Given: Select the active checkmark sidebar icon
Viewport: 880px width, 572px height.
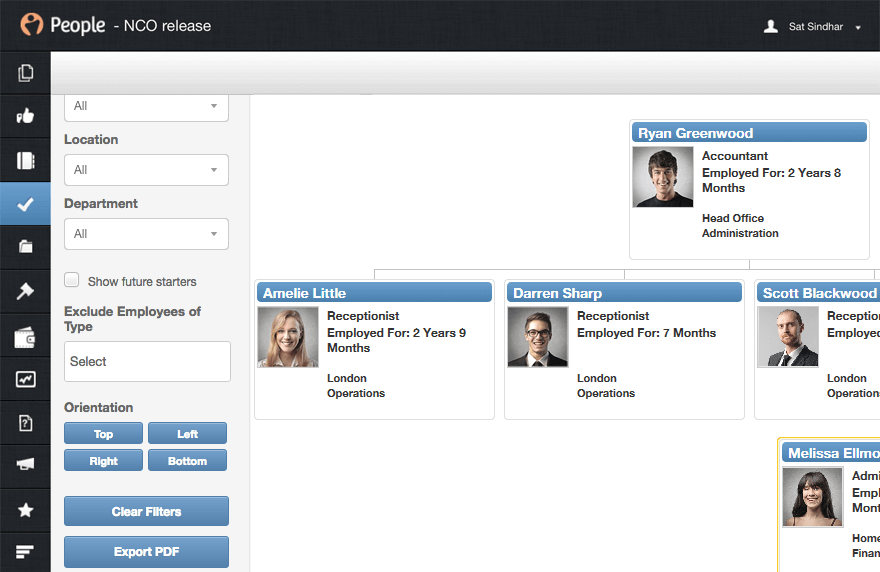Looking at the screenshot, I should pyautogui.click(x=25, y=204).
